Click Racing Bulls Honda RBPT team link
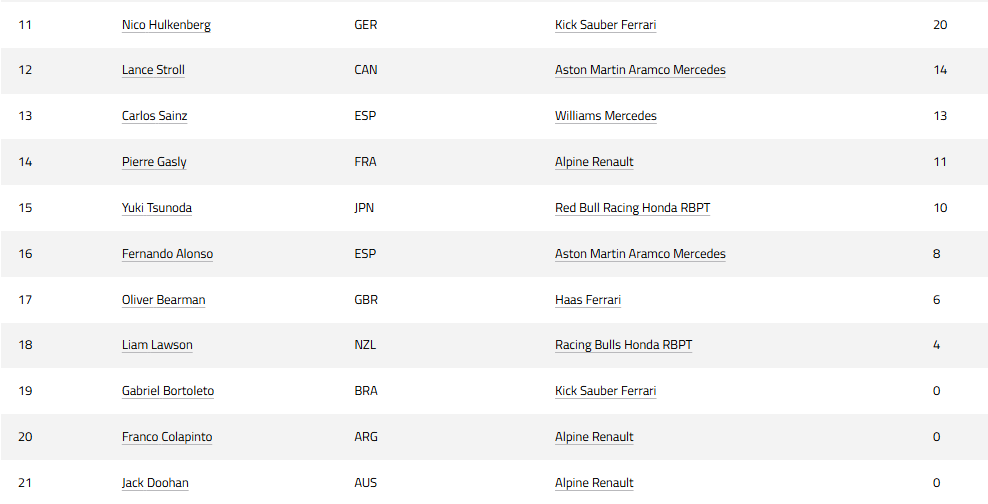Screen dimensions: 988x504 624,345
